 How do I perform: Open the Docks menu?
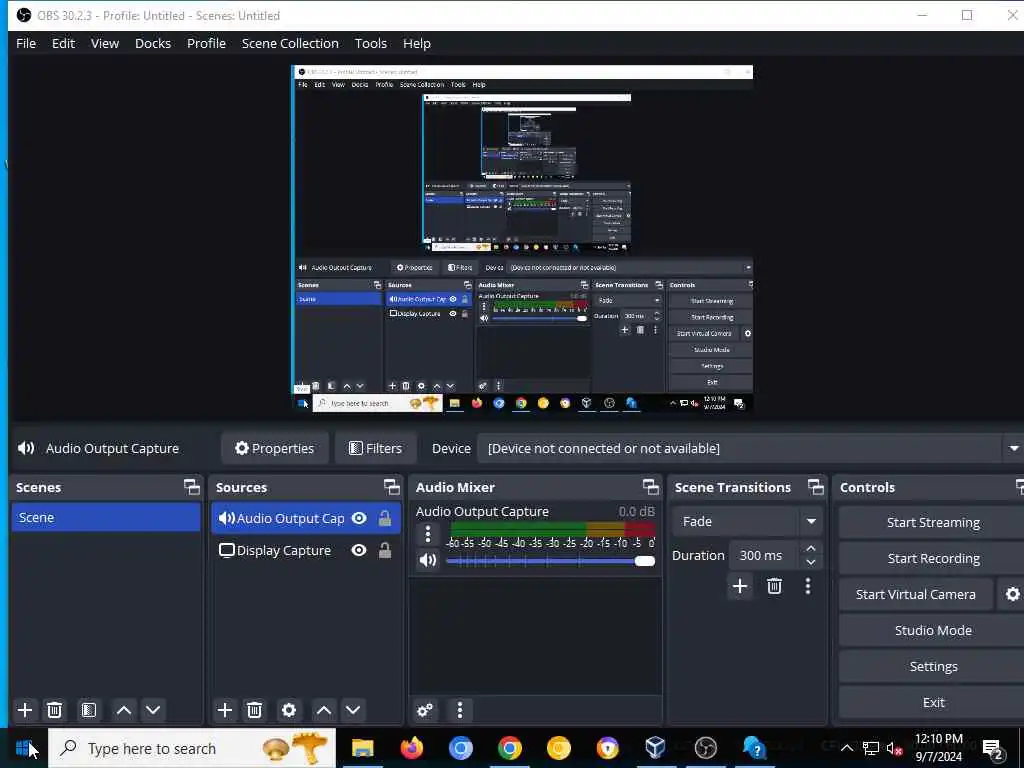(153, 43)
